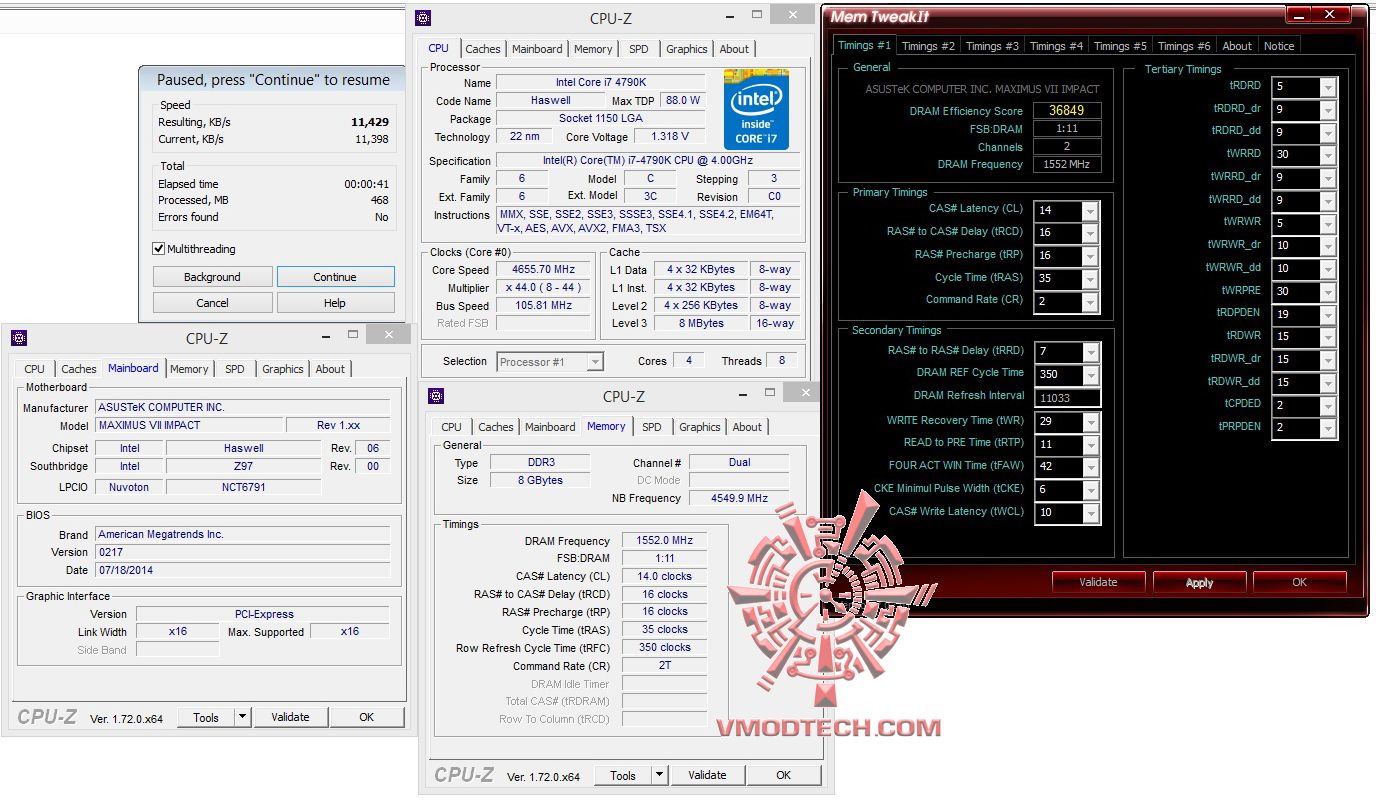1376x810 pixels.
Task: Open the Notice tab in Mem TweakIt
Action: pos(1279,46)
